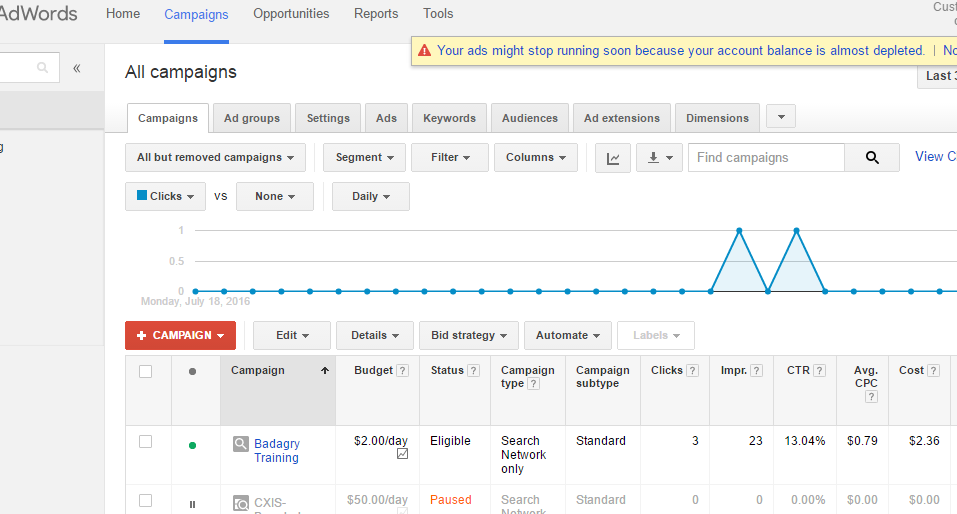Collapse the sidebar with double-chevron icon
Image resolution: width=957 pixels, height=514 pixels.
[x=77, y=68]
